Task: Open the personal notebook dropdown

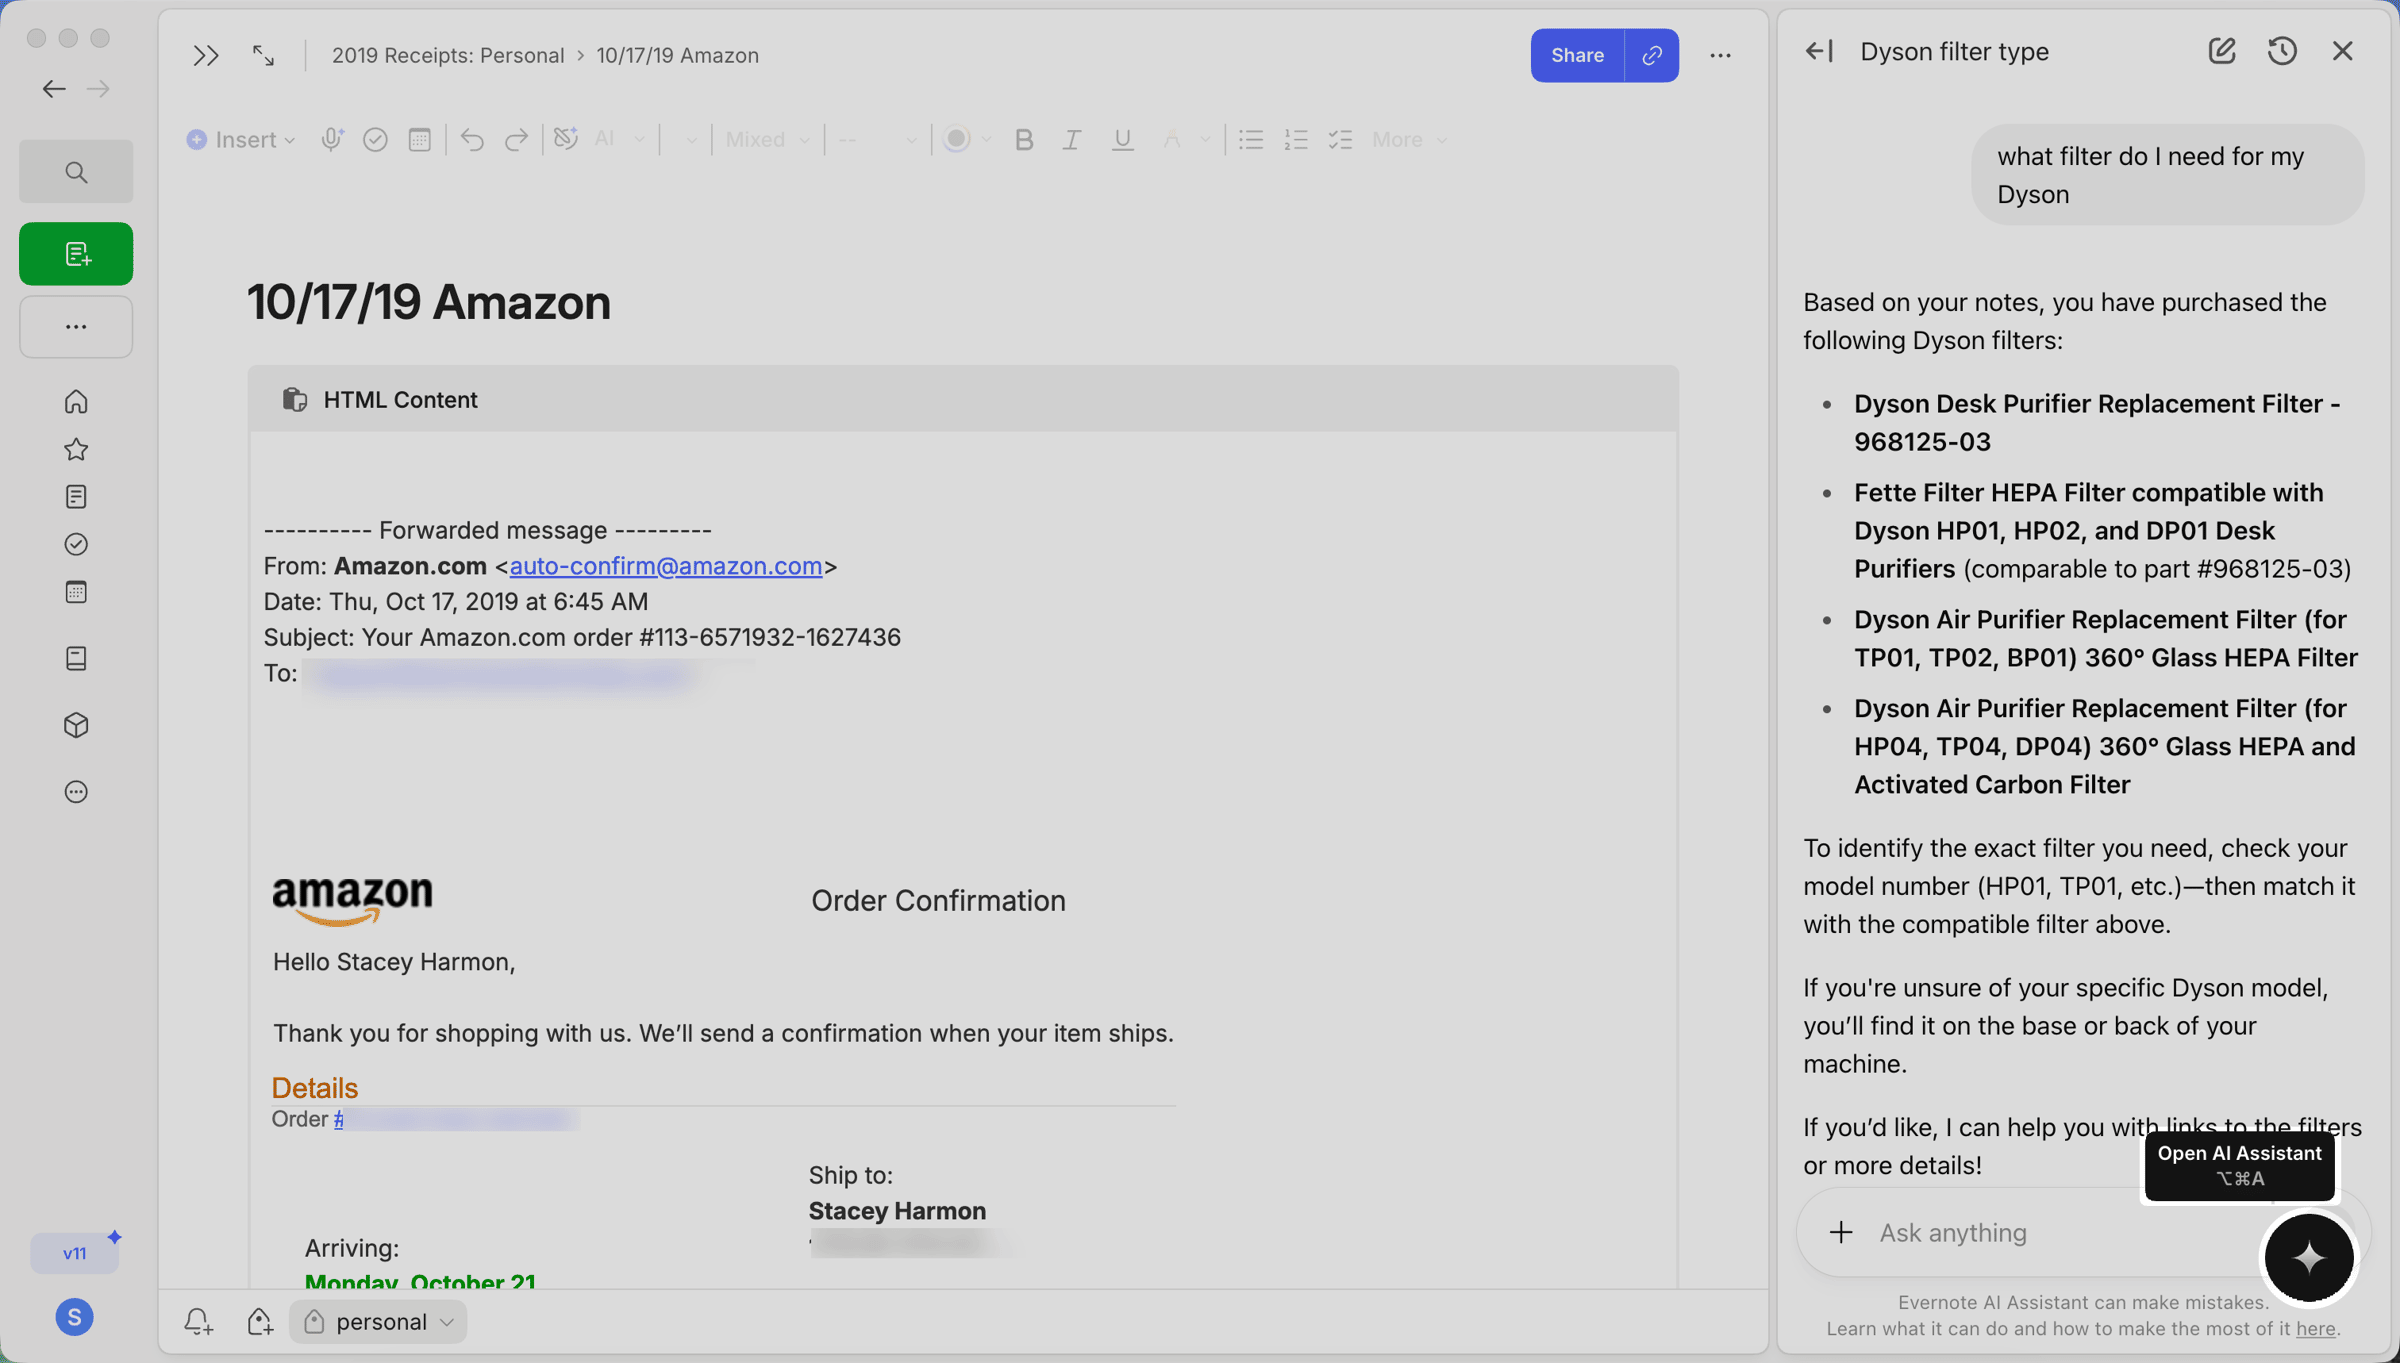Action: pos(380,1321)
